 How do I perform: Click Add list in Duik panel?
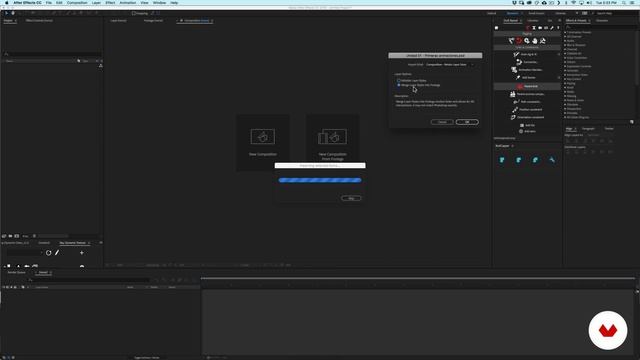point(527,125)
